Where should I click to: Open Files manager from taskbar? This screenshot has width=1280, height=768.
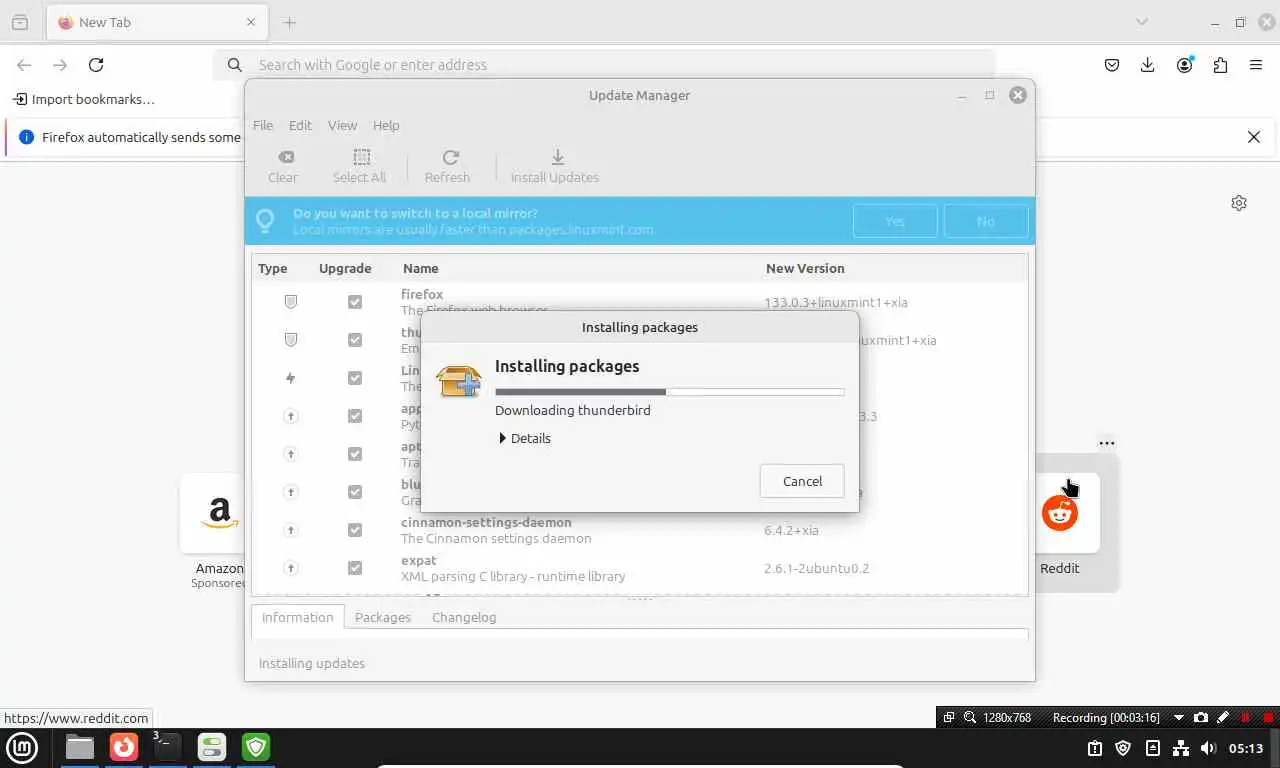click(x=80, y=747)
